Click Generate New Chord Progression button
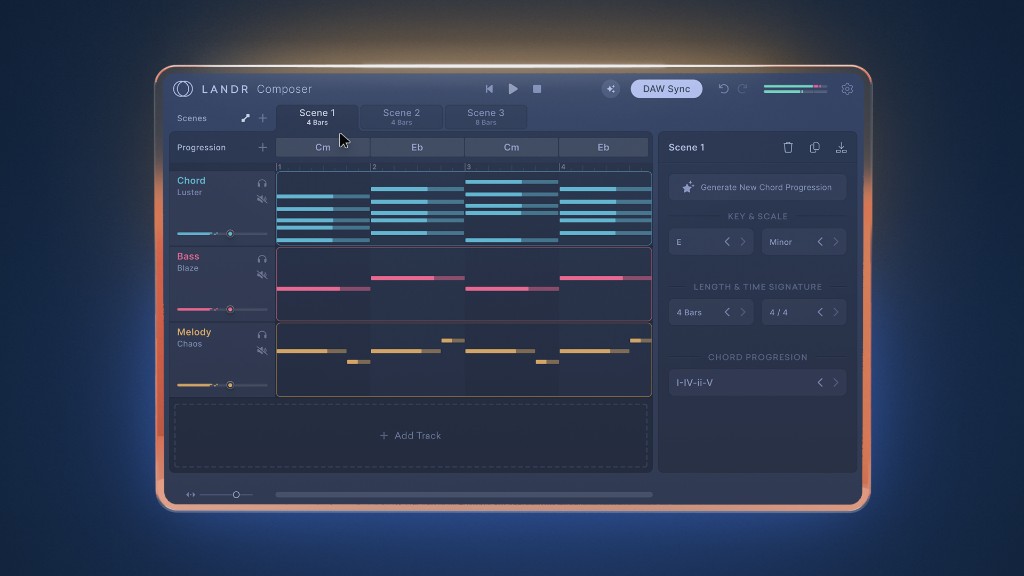Viewport: 1024px width, 576px height. (757, 187)
